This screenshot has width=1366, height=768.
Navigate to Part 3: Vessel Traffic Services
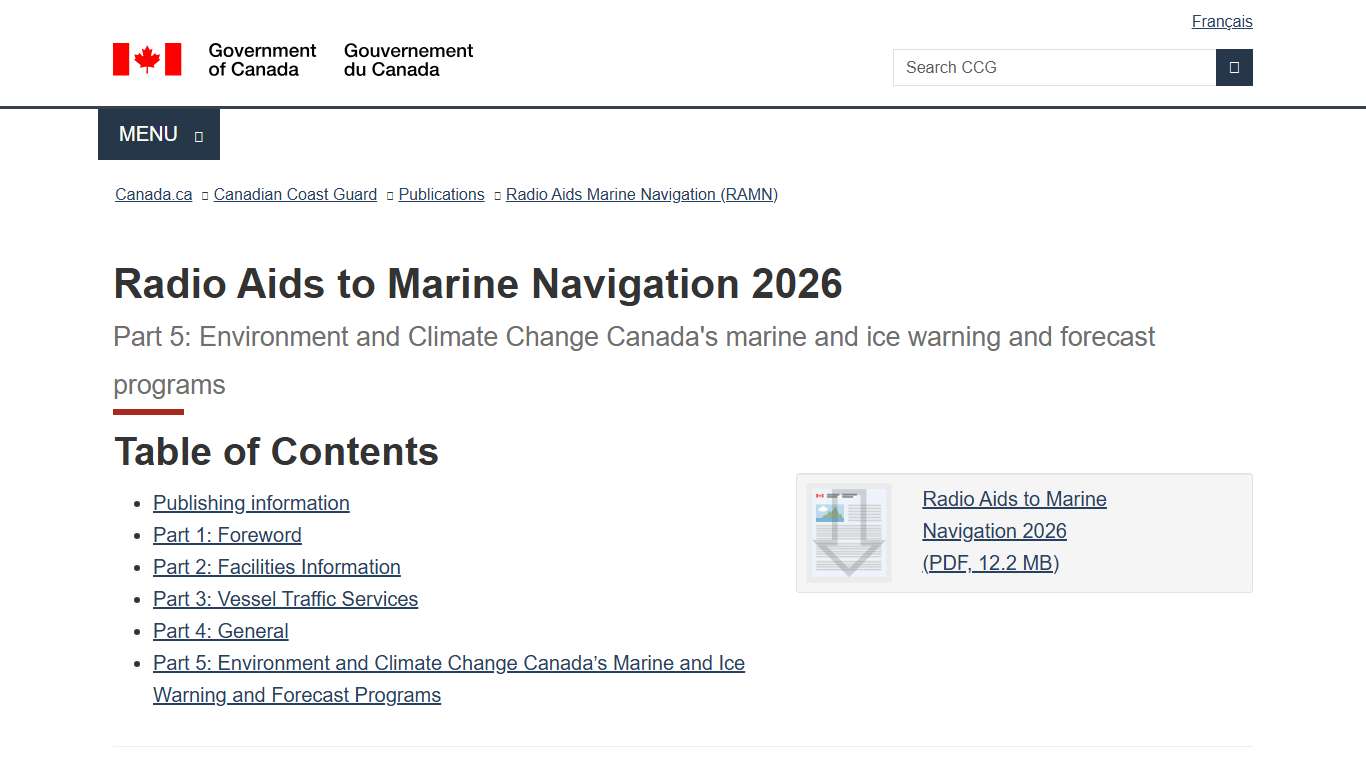(x=285, y=599)
